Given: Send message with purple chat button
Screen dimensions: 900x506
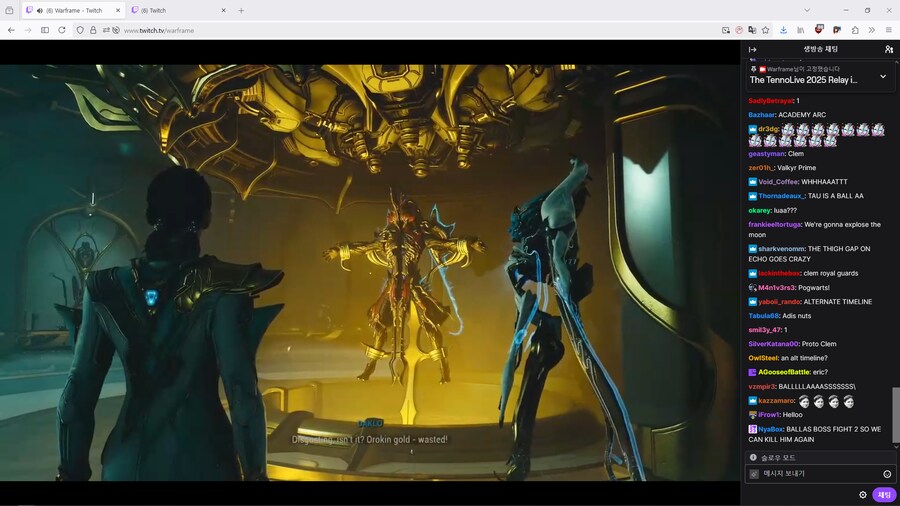Looking at the screenshot, I should pyautogui.click(x=885, y=495).
